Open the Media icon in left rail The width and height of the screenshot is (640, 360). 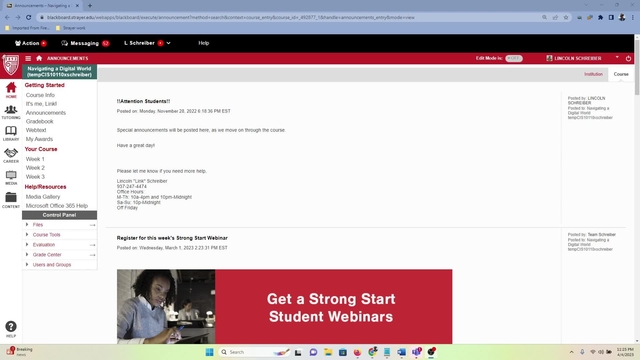(x=11, y=178)
